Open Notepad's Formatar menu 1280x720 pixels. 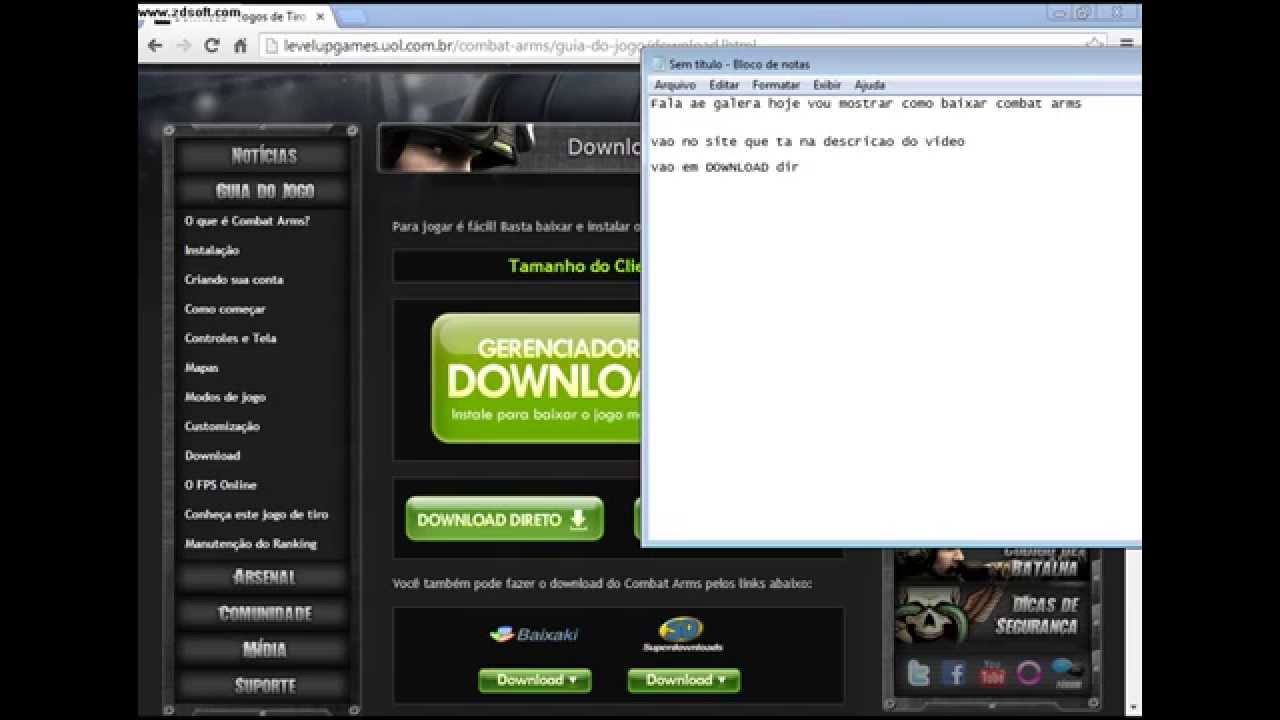(x=776, y=85)
